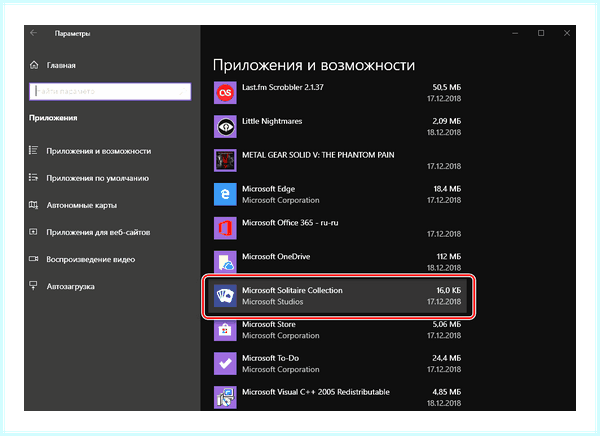
Task: Select Last.fm Scrobbler 2.1.37 entry
Action: pyautogui.click(x=283, y=87)
